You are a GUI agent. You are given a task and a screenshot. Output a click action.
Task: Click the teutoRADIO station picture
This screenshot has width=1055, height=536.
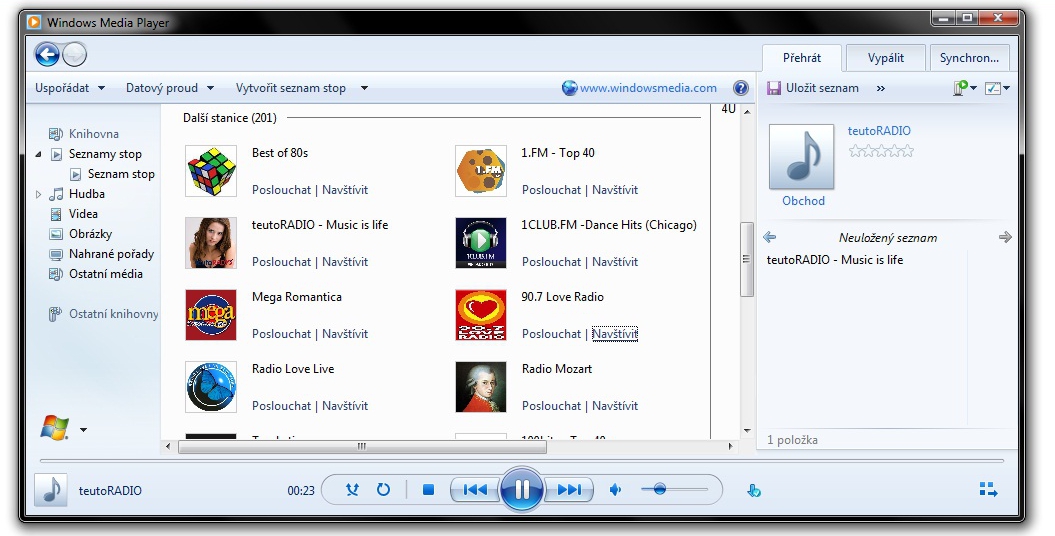tap(211, 243)
